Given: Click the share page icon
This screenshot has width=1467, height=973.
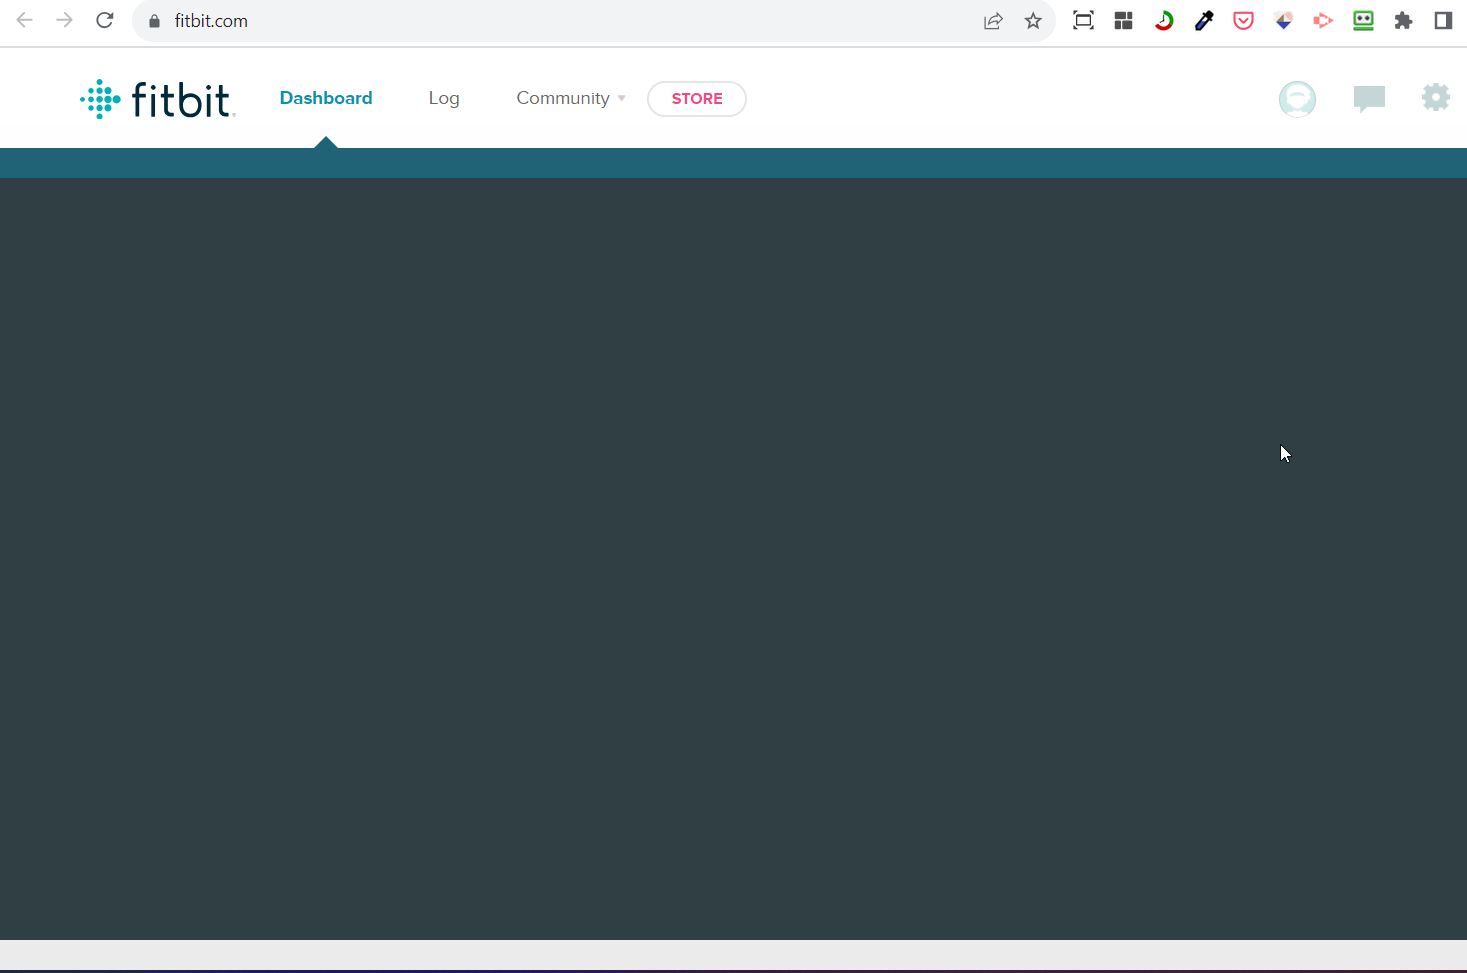Looking at the screenshot, I should (993, 21).
